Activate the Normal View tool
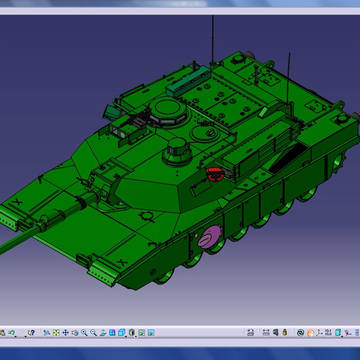The width and height of the screenshot is (360, 360). [103, 332]
